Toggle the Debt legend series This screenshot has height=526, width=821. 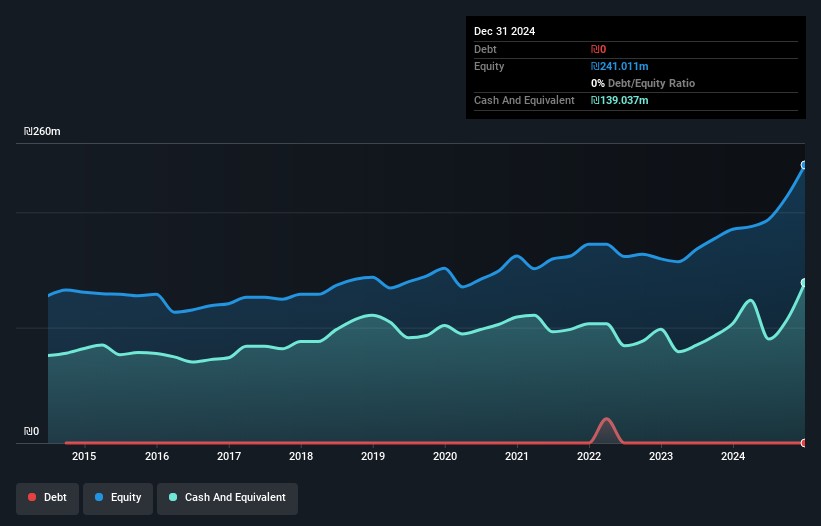pyautogui.click(x=48, y=497)
